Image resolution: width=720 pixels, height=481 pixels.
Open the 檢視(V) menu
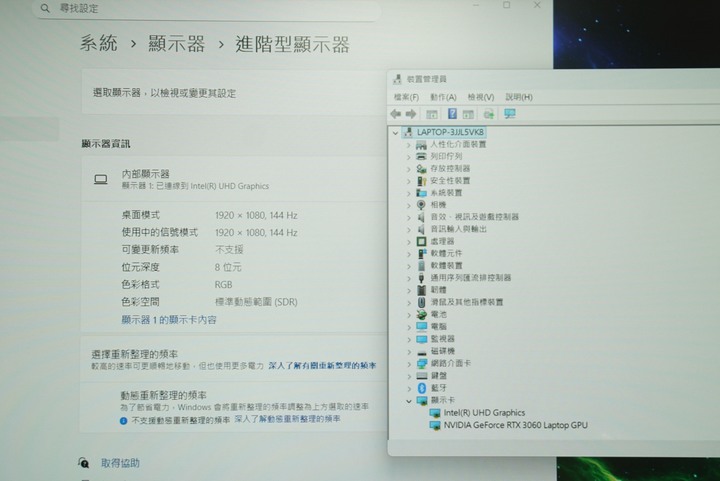click(481, 97)
